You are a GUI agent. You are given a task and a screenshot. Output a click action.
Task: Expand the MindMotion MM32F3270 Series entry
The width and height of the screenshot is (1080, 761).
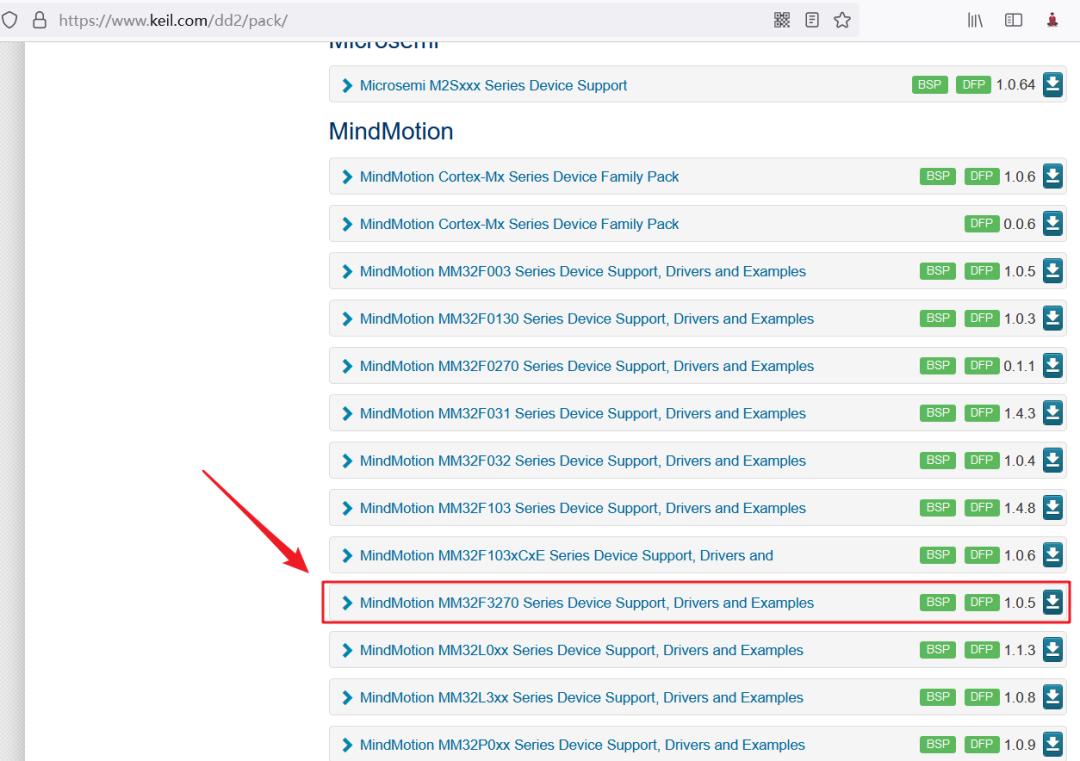click(x=347, y=603)
